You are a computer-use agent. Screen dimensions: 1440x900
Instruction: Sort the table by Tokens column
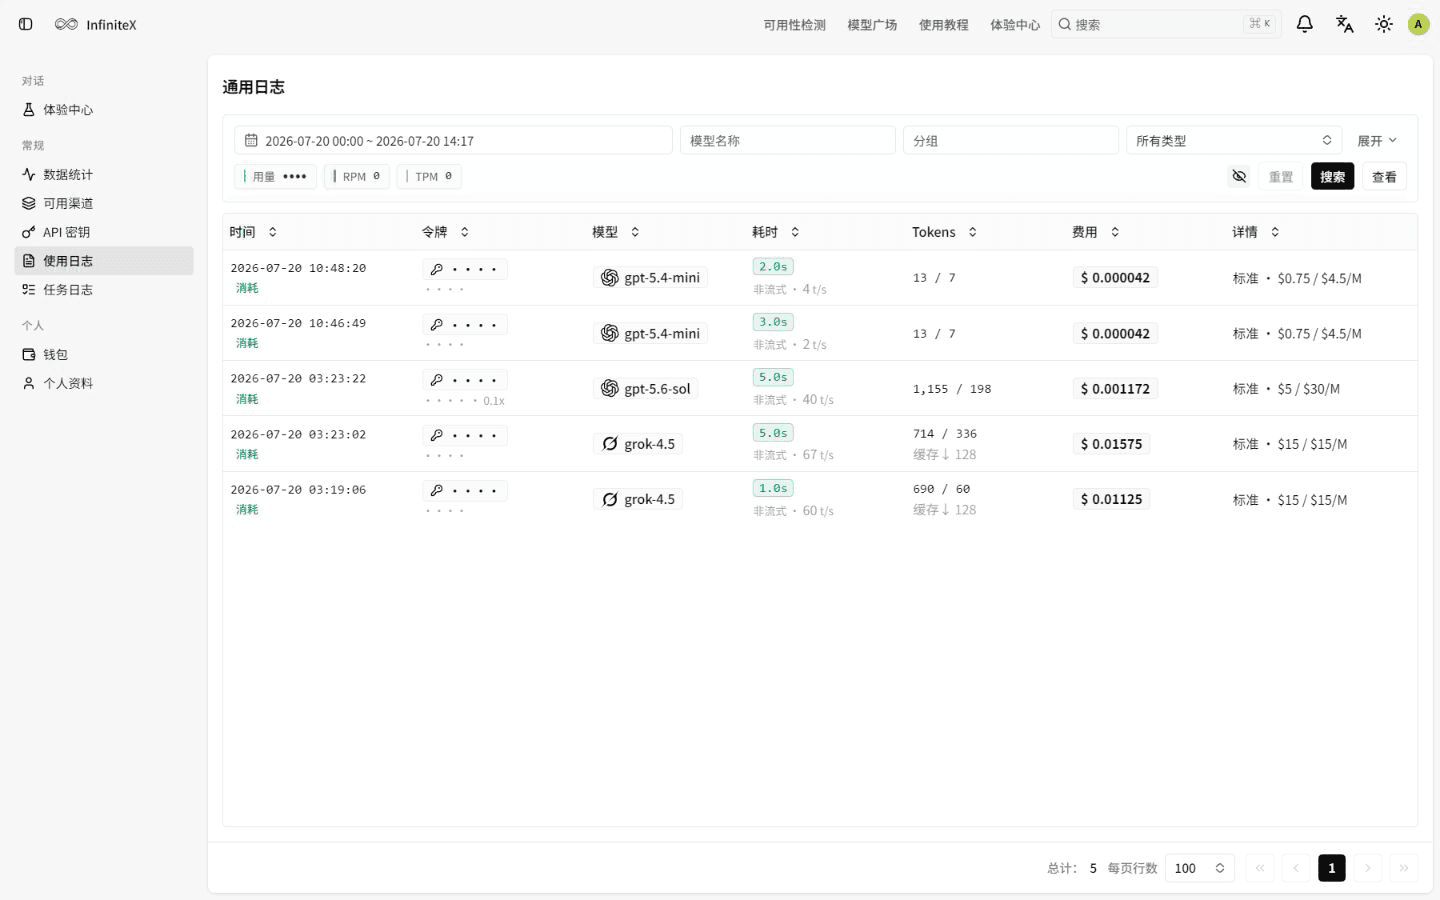pyautogui.click(x=944, y=232)
